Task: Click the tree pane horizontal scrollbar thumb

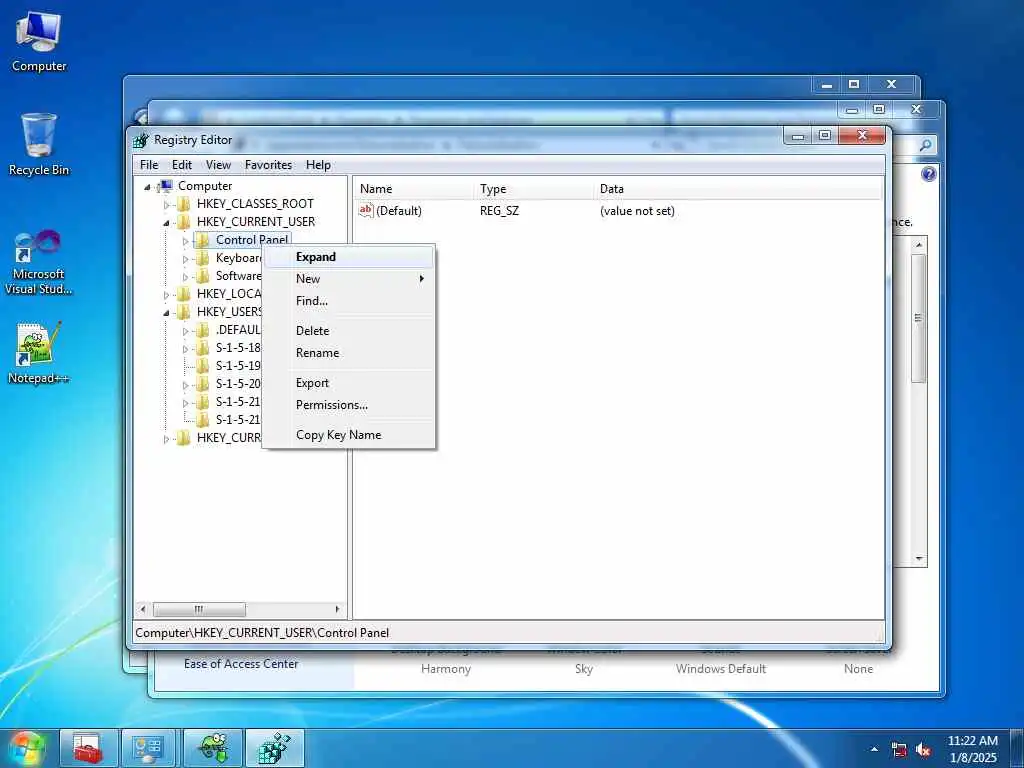Action: point(199,609)
